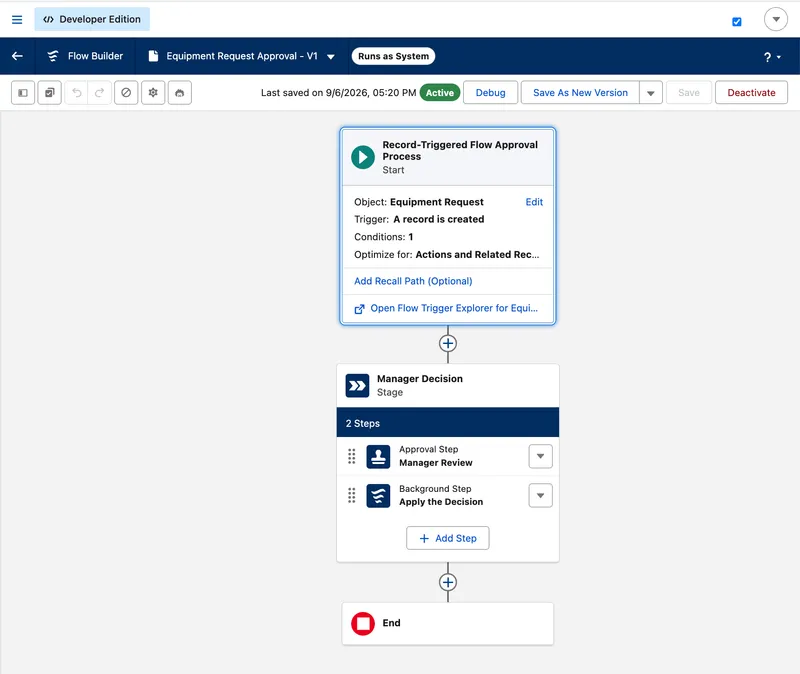The image size is (800, 674).
Task: Select the Apply the Decision step
Action: [441, 502]
